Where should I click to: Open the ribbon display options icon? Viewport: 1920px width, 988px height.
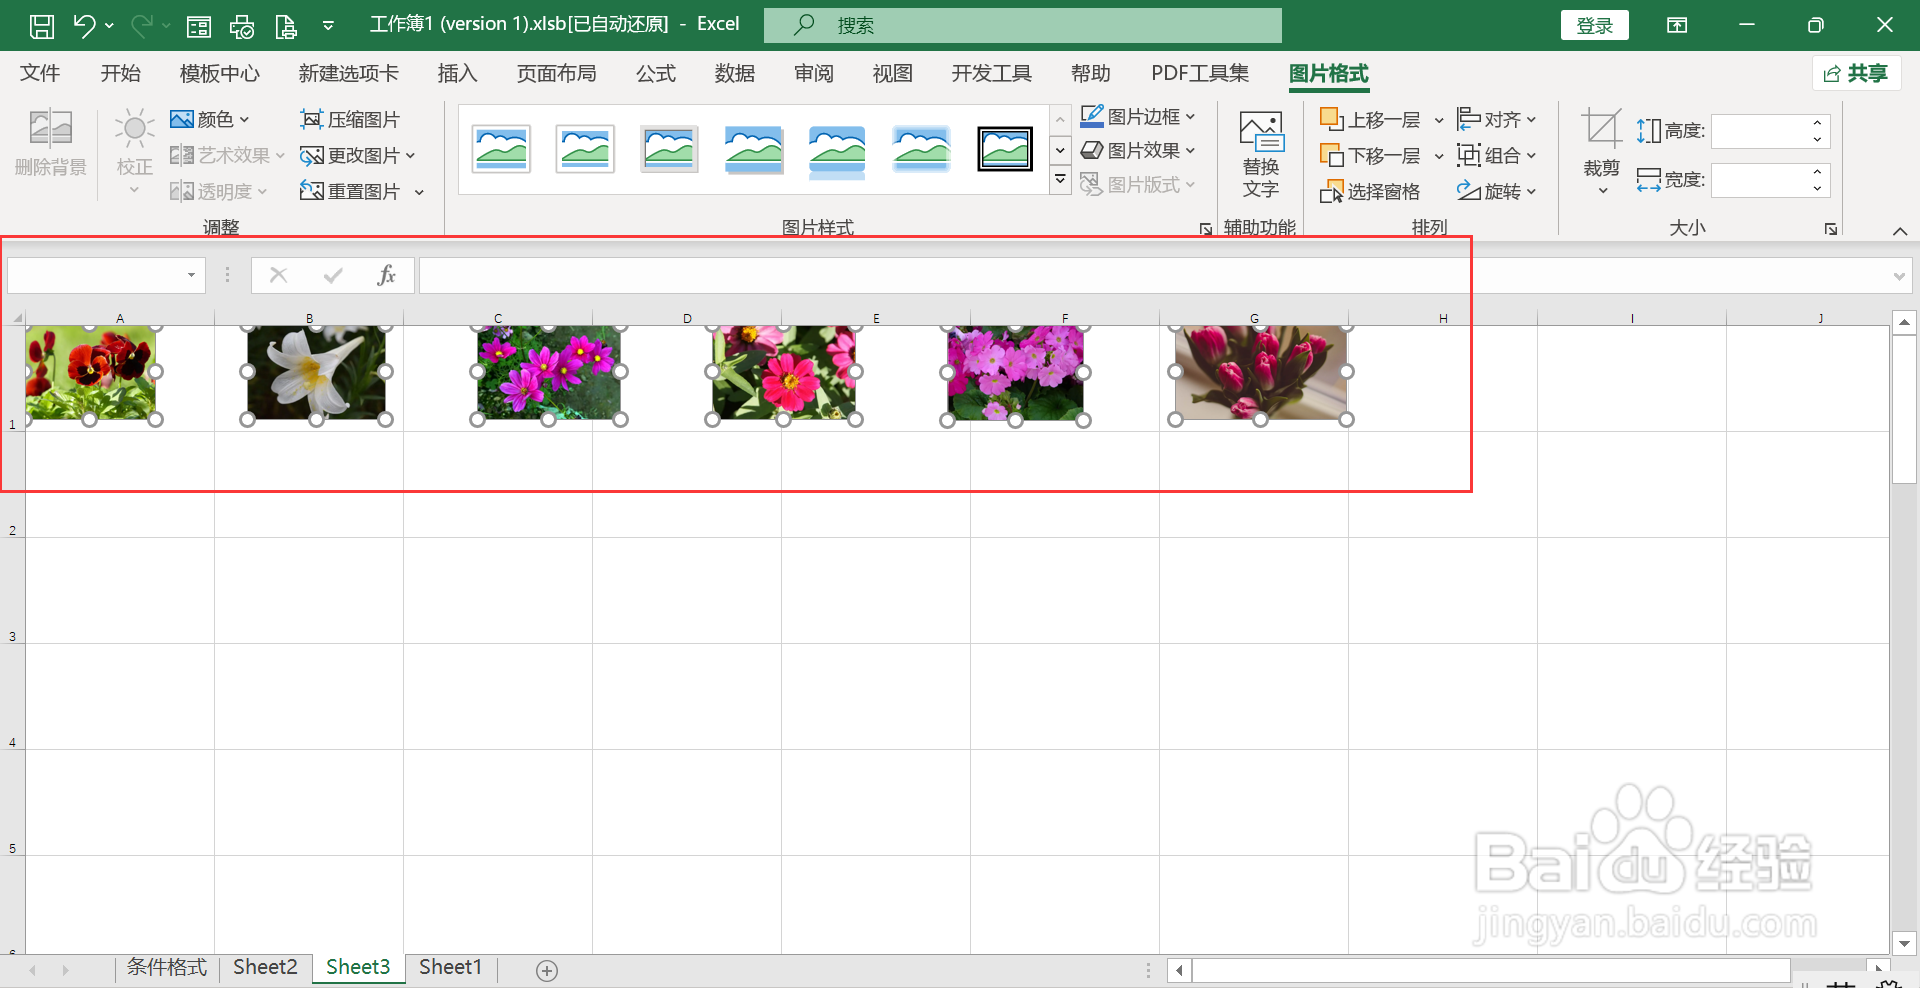click(1677, 26)
